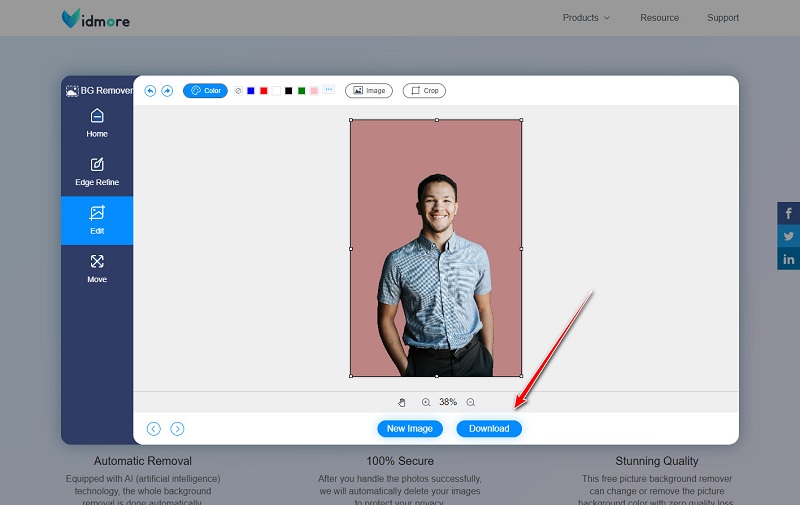Click the New Image button
The height and width of the screenshot is (505, 800).
pos(410,429)
